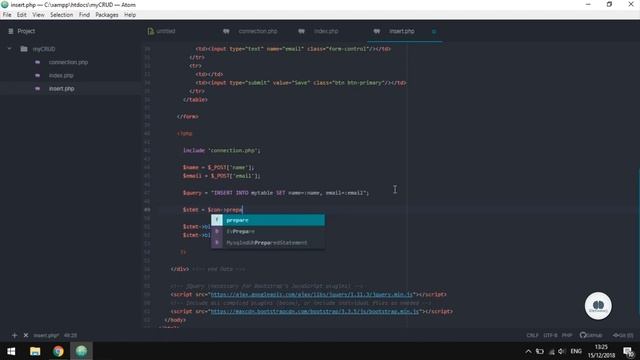This screenshot has width=640, height=360.
Task: Click the screen recorder floating badge
Action: click(598, 306)
